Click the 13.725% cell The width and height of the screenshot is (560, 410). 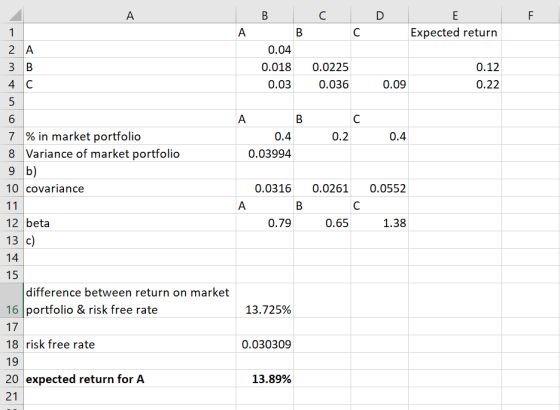click(x=265, y=301)
